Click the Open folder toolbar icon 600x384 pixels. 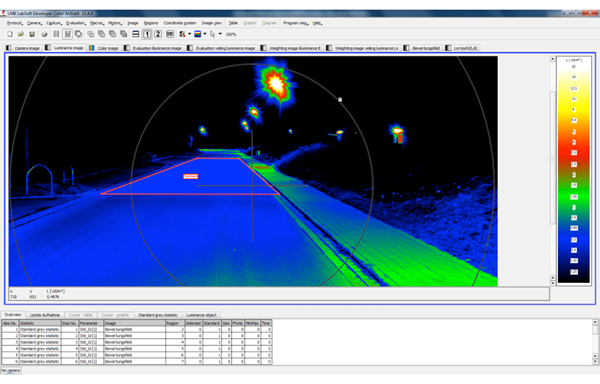[x=21, y=34]
